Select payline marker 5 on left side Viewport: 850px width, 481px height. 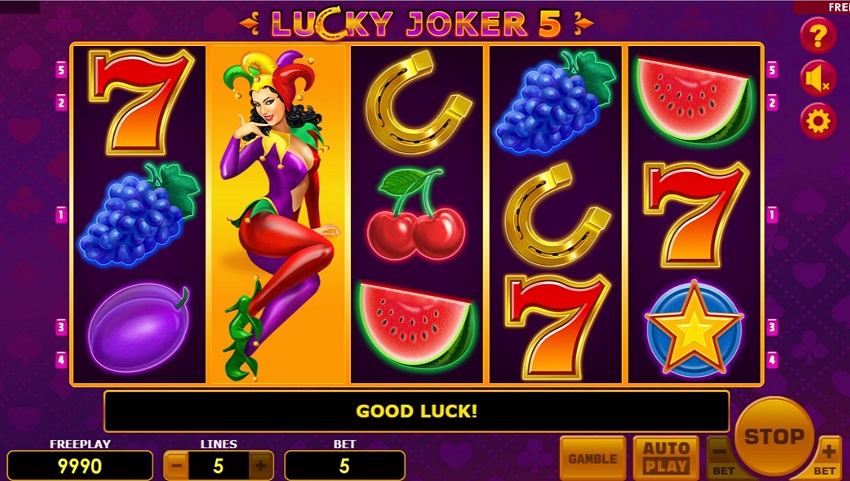61,69
